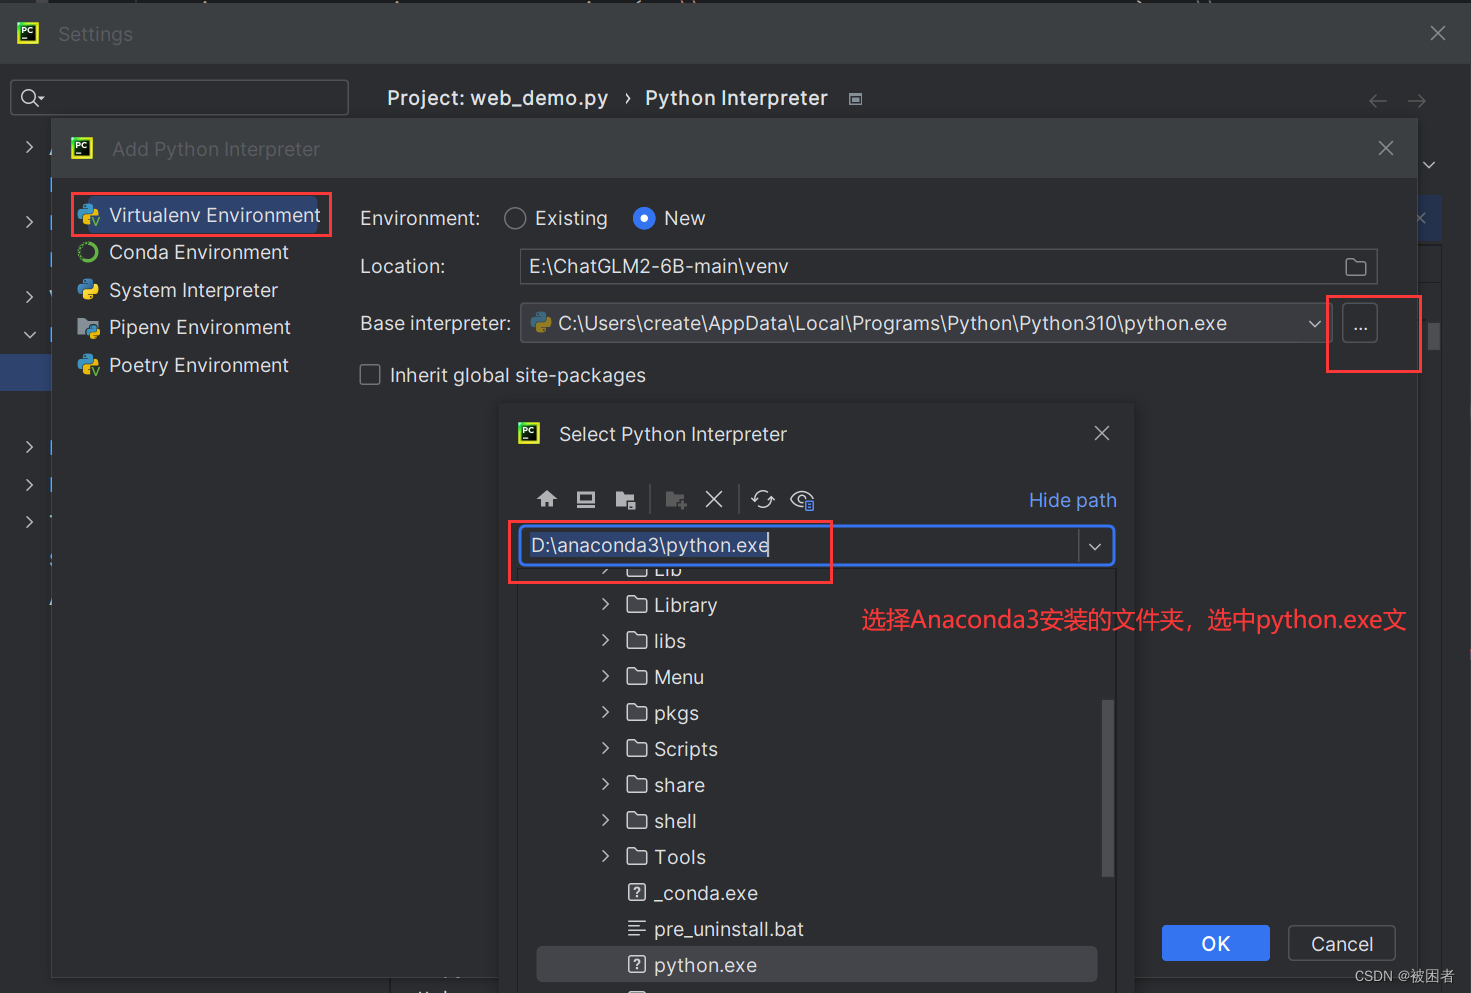Select pre_uninstall.bat file in tree
Image resolution: width=1471 pixels, height=993 pixels.
(x=816, y=929)
